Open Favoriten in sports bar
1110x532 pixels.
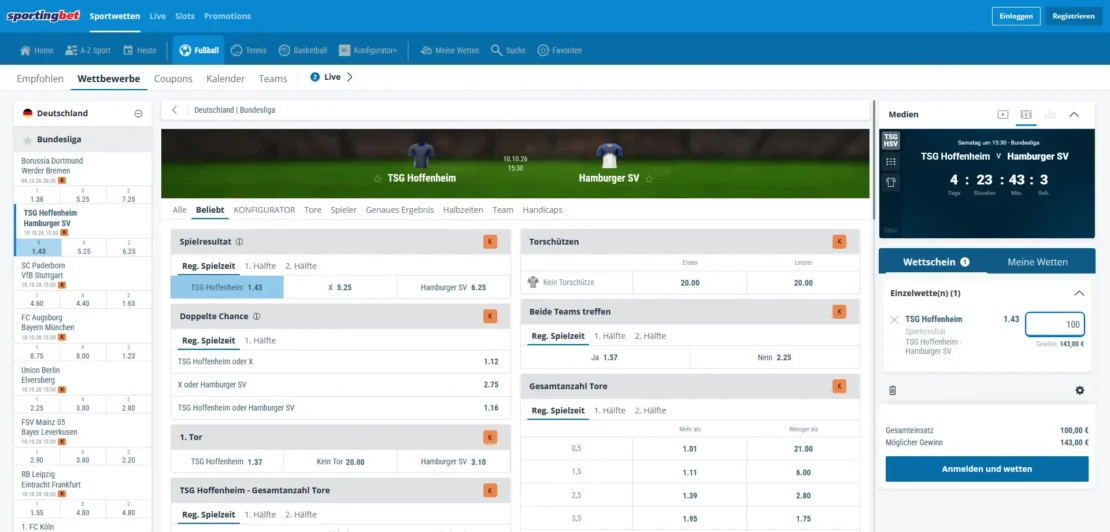click(x=559, y=50)
